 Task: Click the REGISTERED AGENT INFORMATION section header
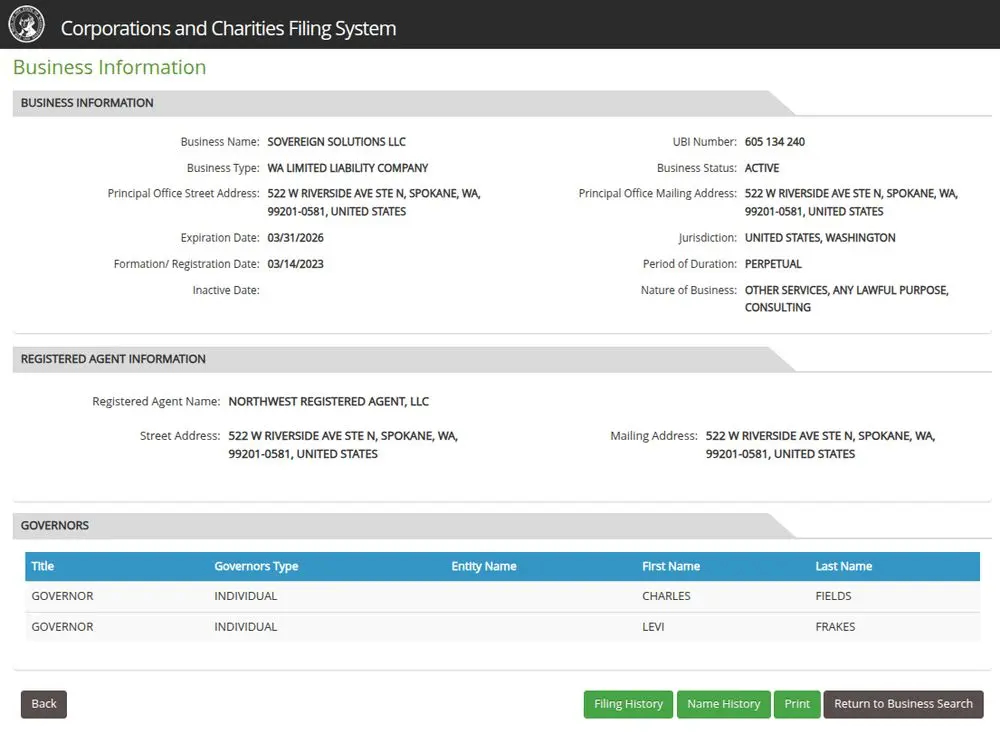[113, 359]
